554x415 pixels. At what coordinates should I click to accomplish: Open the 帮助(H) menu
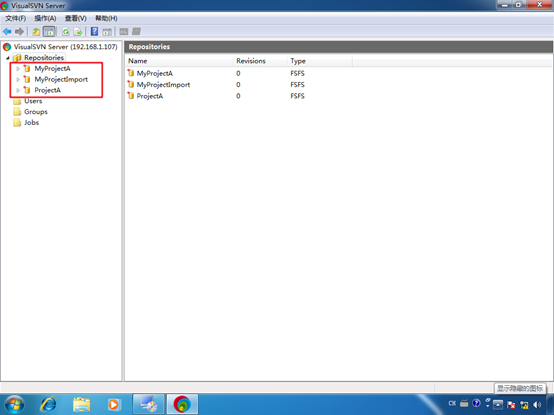(x=106, y=18)
